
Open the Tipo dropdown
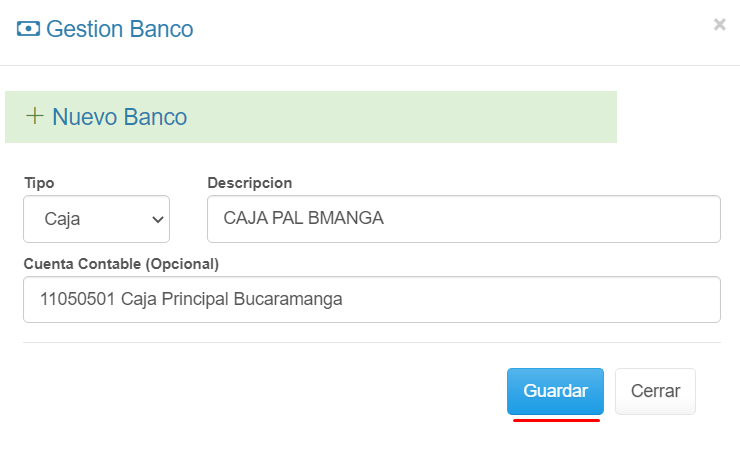(x=96, y=219)
